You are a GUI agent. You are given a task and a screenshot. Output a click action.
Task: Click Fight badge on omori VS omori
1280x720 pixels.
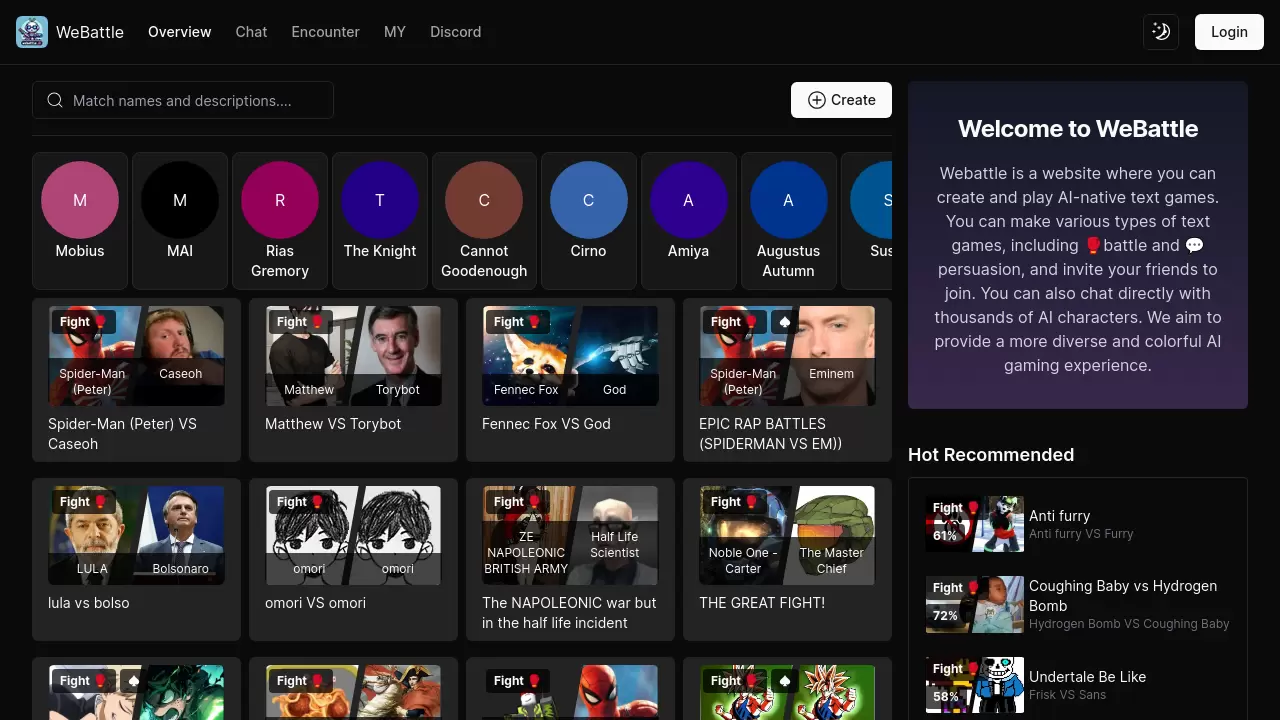300,502
